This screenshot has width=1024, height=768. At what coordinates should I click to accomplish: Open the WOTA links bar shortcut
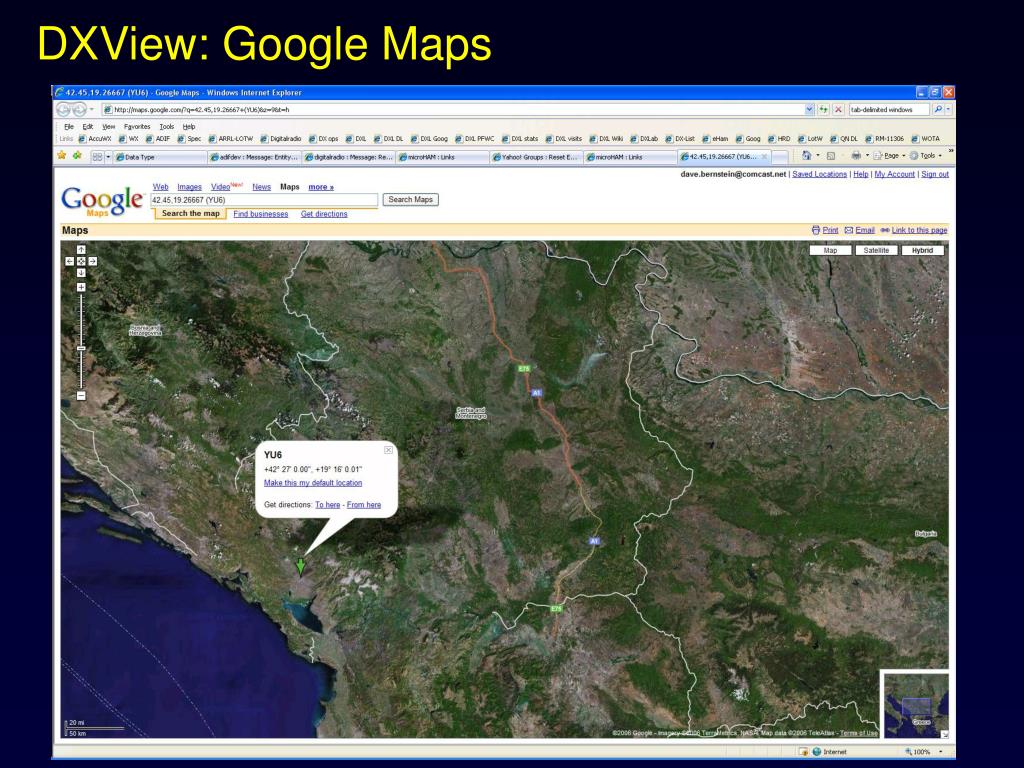coord(926,138)
